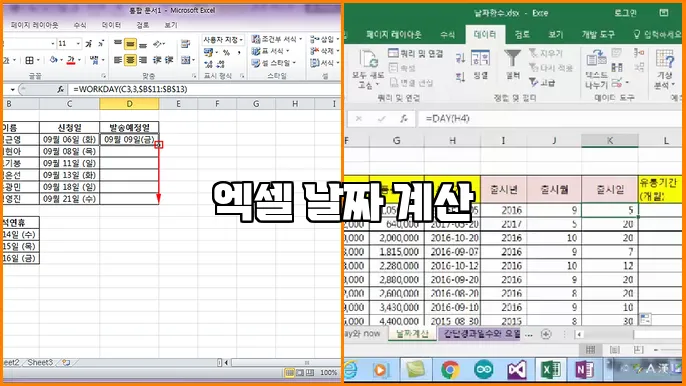Open 페이지 레이아웃 tab in left Excel
The height and width of the screenshot is (386, 686).
point(34,25)
